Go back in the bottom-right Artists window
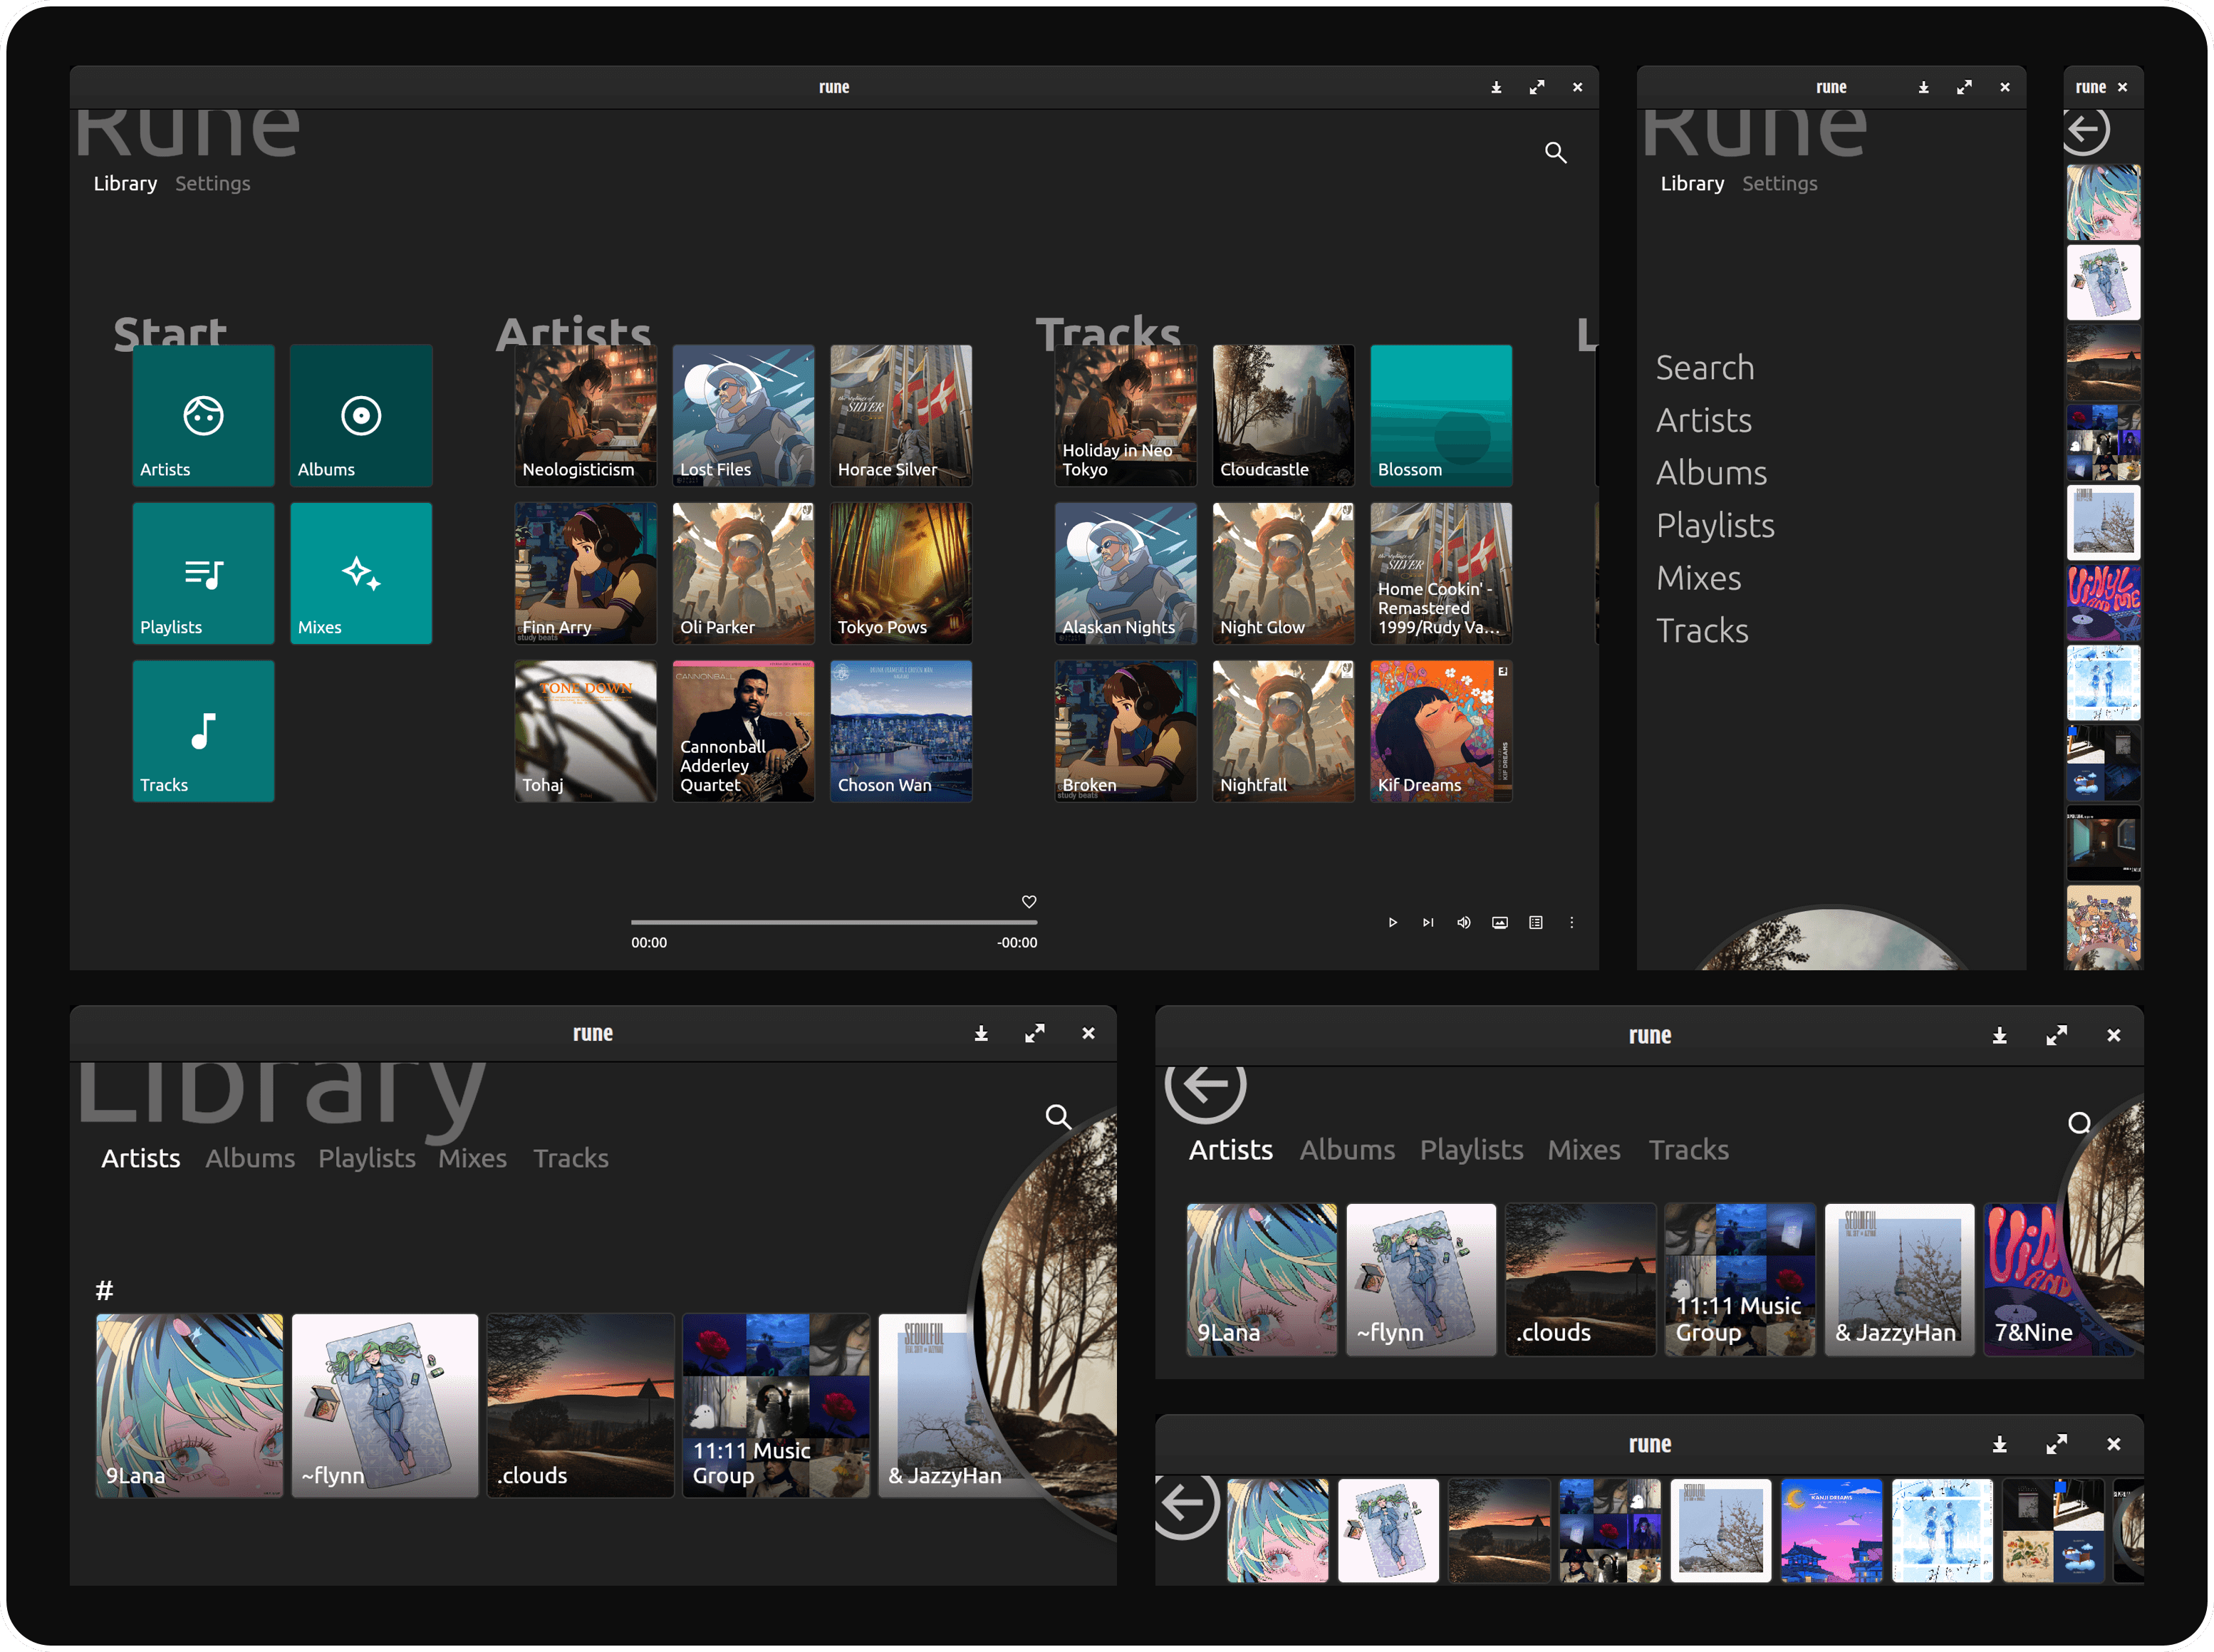The height and width of the screenshot is (1652, 2214). [1205, 1086]
